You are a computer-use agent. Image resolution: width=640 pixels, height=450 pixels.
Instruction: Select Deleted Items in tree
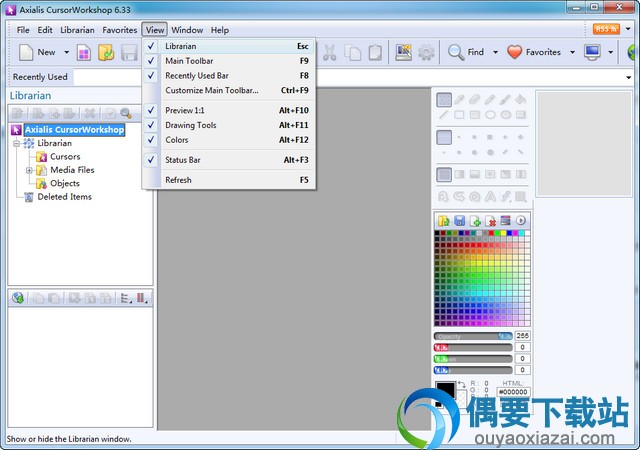(64, 197)
